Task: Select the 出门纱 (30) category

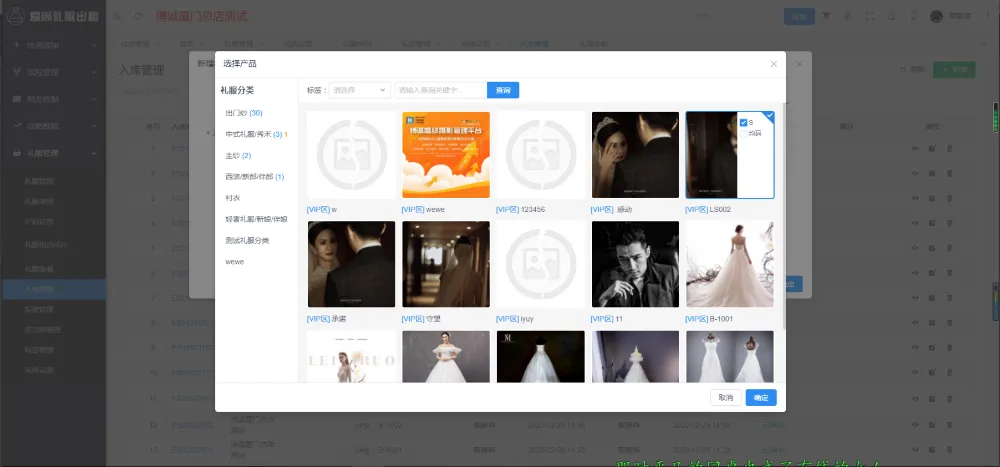Action: pyautogui.click(x=244, y=113)
